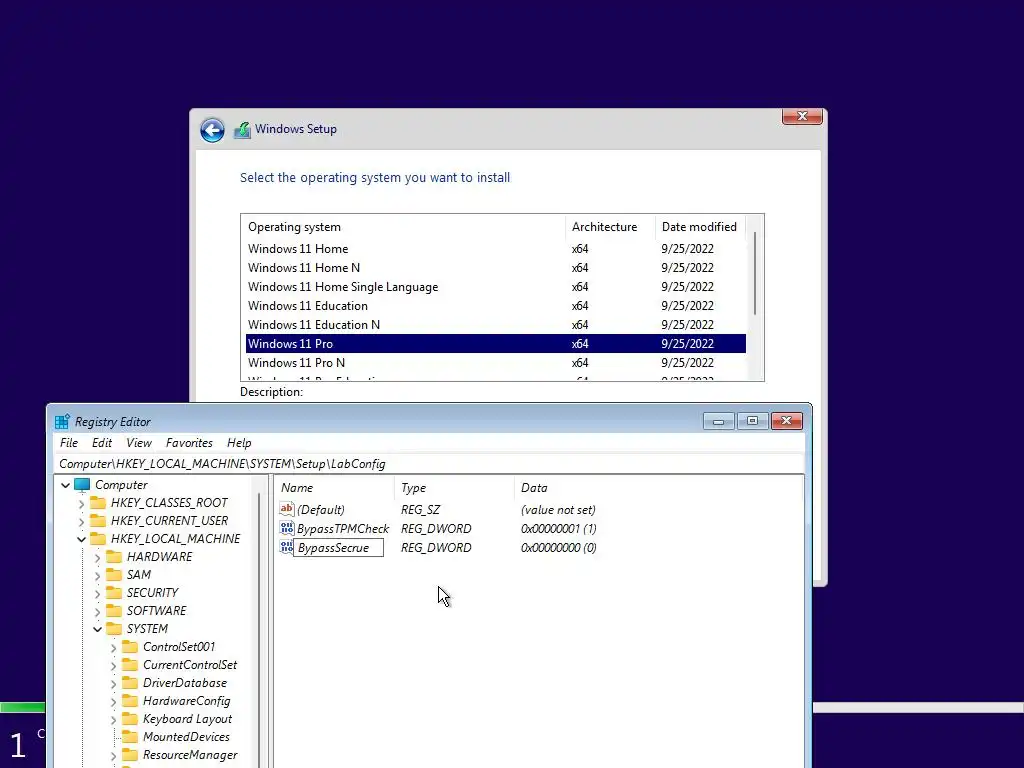Click the Computer icon in registry tree
Viewport: 1024px width, 768px height.
(x=82, y=485)
